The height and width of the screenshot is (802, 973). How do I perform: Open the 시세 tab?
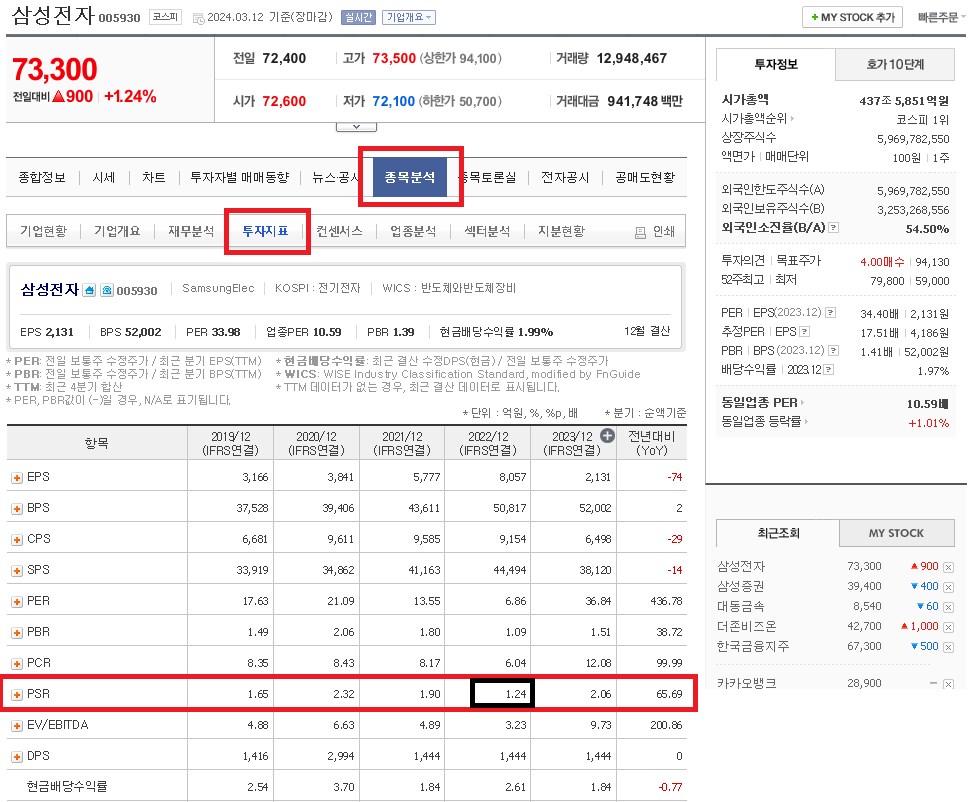point(104,178)
